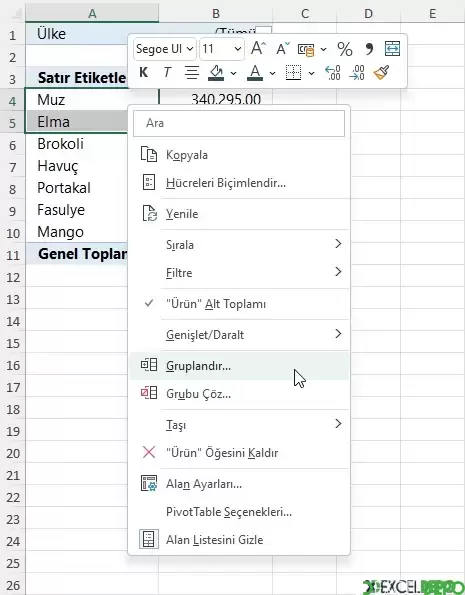Image resolution: width=465 pixels, height=595 pixels.
Task: Toggle the "Ürün" Alt Toplamı checkmark
Action: pyautogui.click(x=150, y=303)
